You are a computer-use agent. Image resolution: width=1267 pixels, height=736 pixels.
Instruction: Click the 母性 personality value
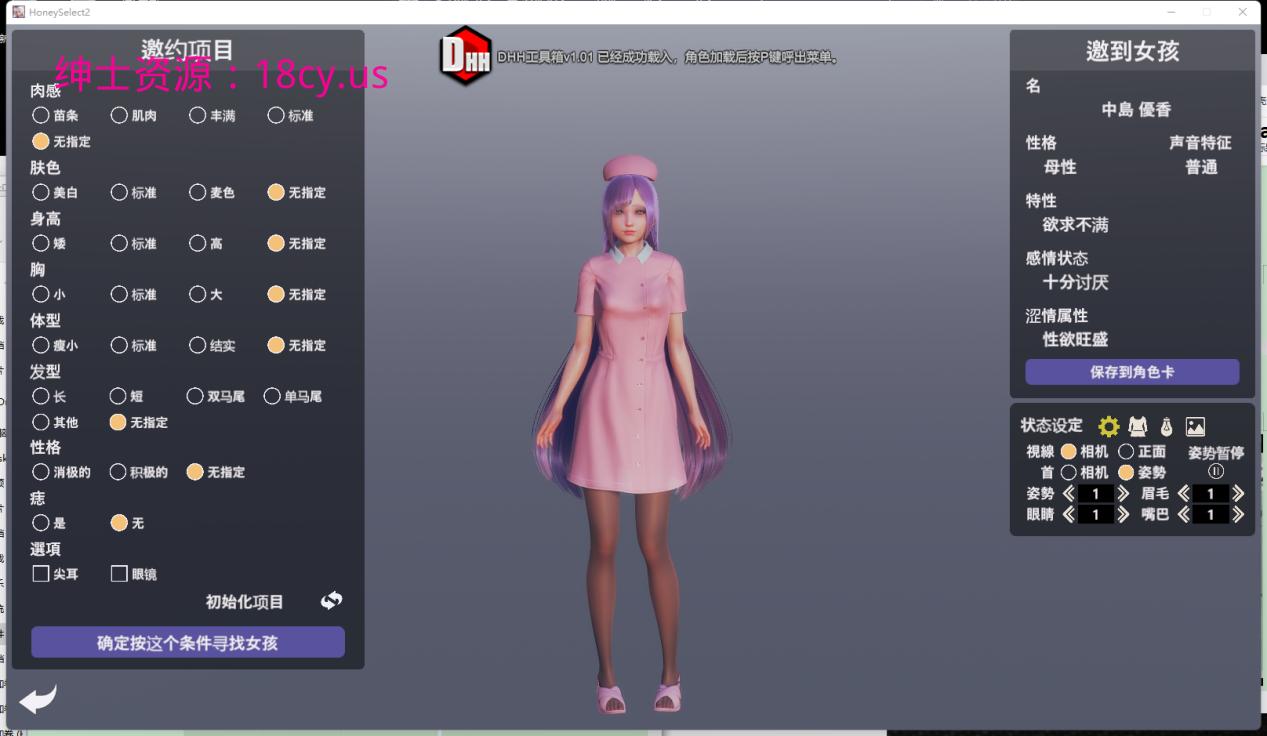(x=1060, y=167)
